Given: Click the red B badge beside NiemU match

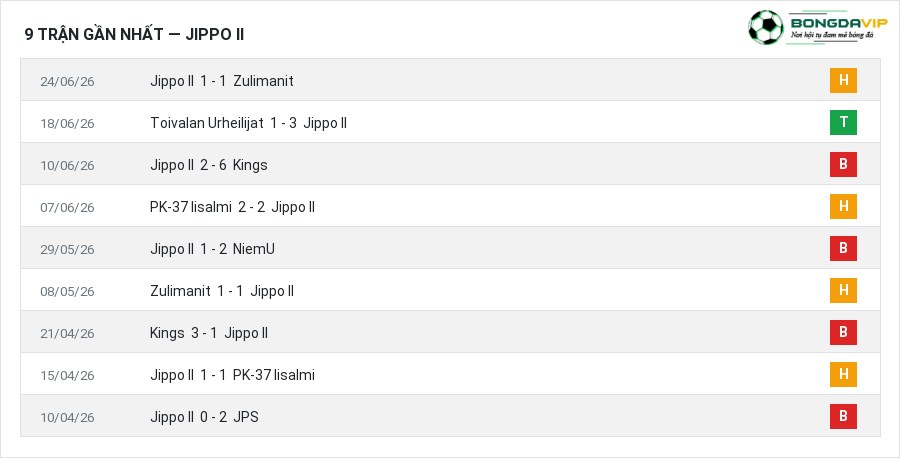Looking at the screenshot, I should 843,248.
